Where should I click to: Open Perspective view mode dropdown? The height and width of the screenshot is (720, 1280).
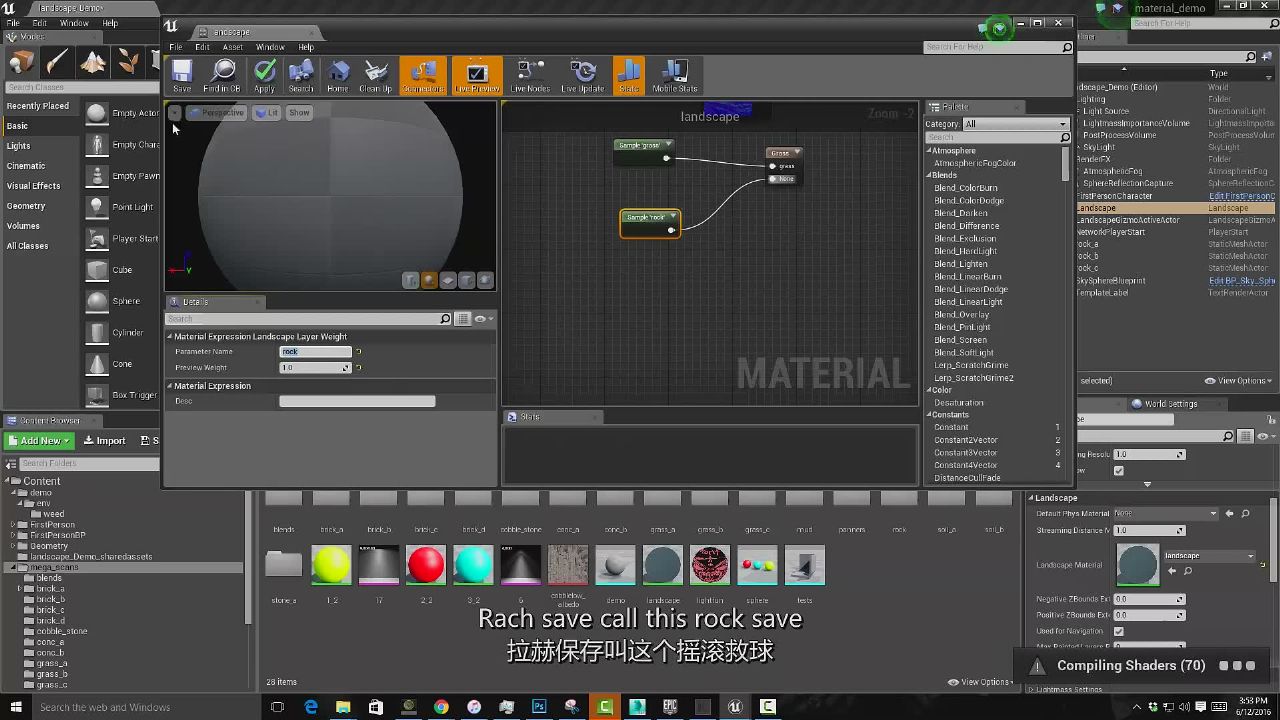tap(216, 113)
